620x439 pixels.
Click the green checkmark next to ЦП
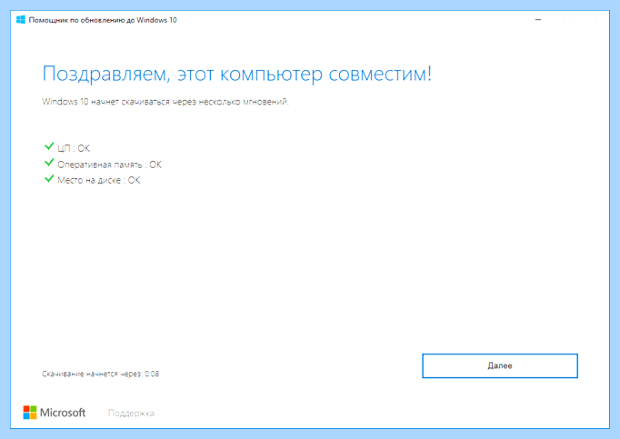49,147
